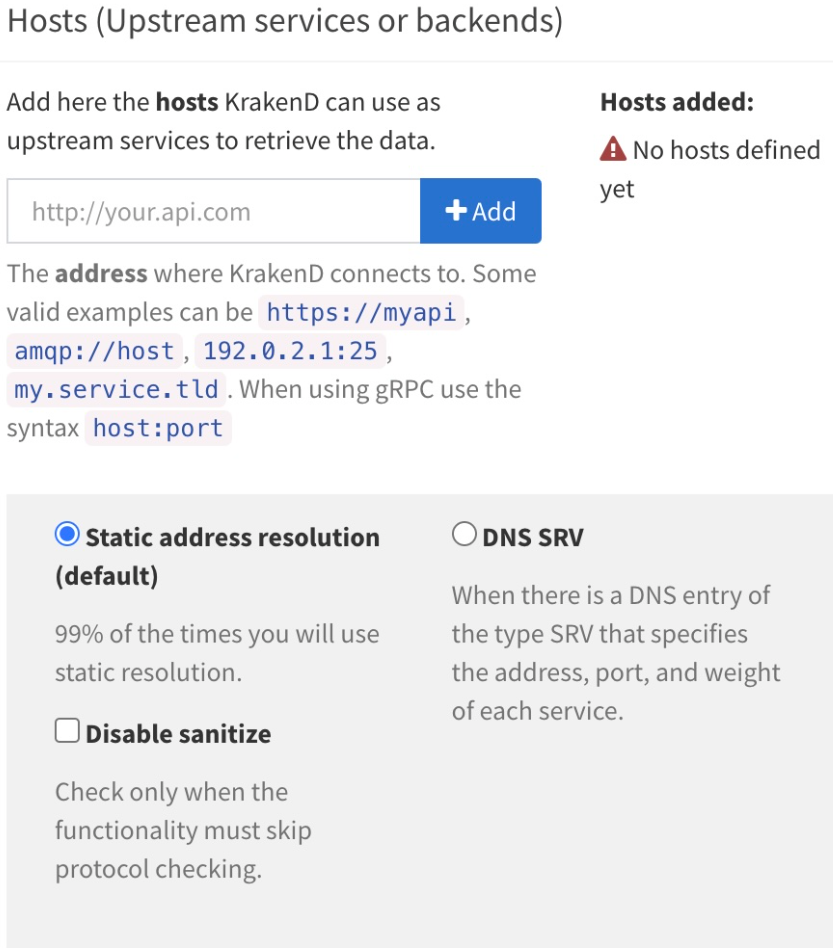Click the amqp://host example code

[94, 351]
